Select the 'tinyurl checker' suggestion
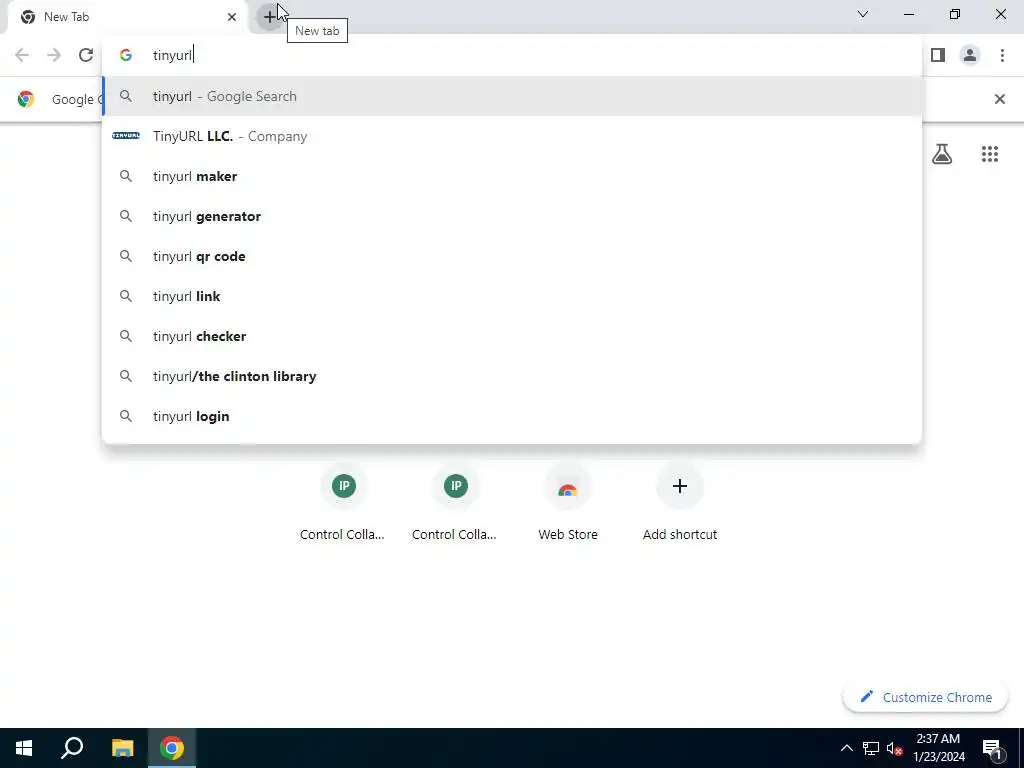The image size is (1024, 768). [512, 336]
